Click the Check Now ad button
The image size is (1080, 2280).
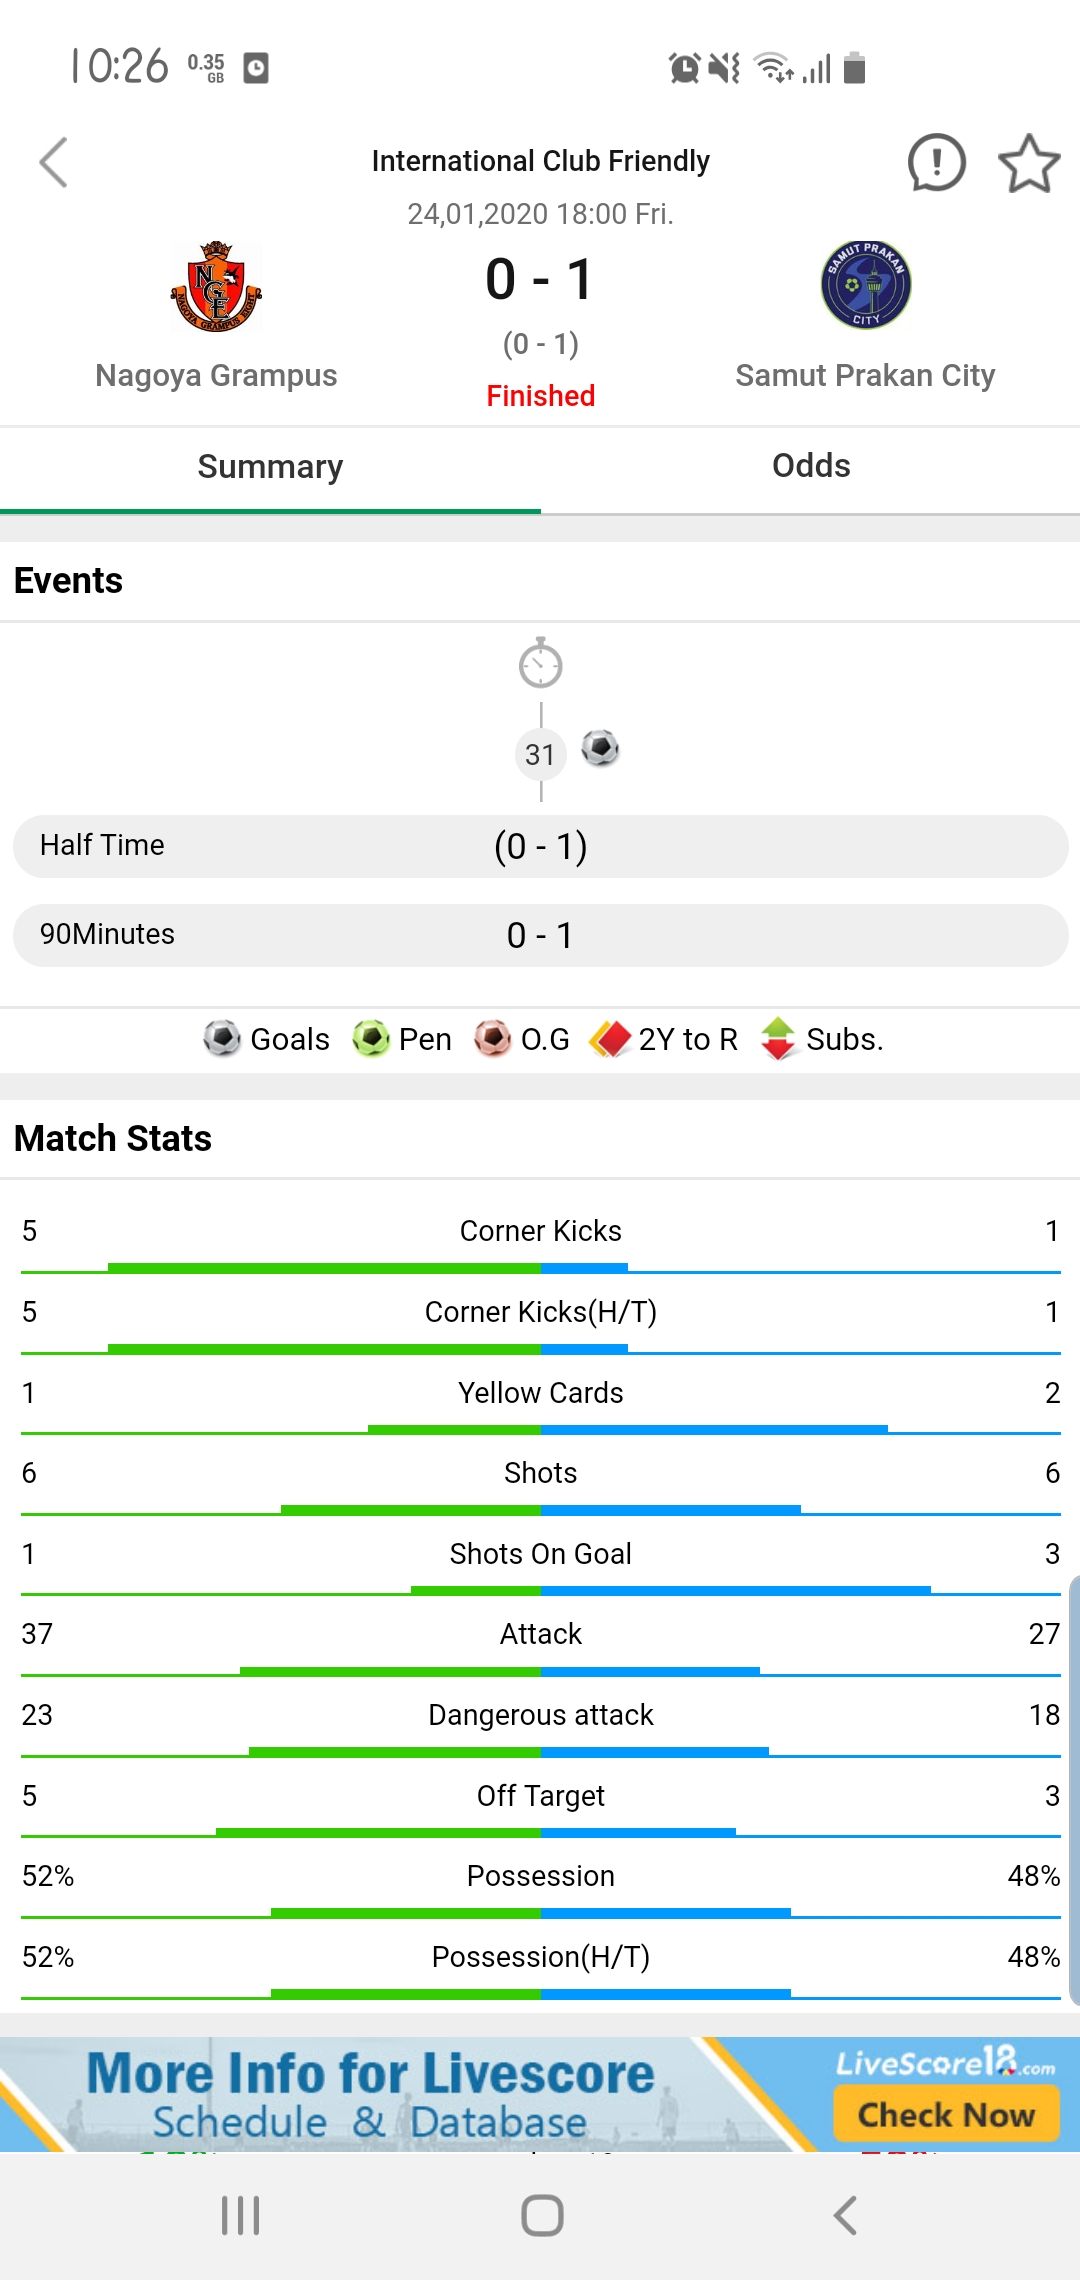(x=946, y=2115)
